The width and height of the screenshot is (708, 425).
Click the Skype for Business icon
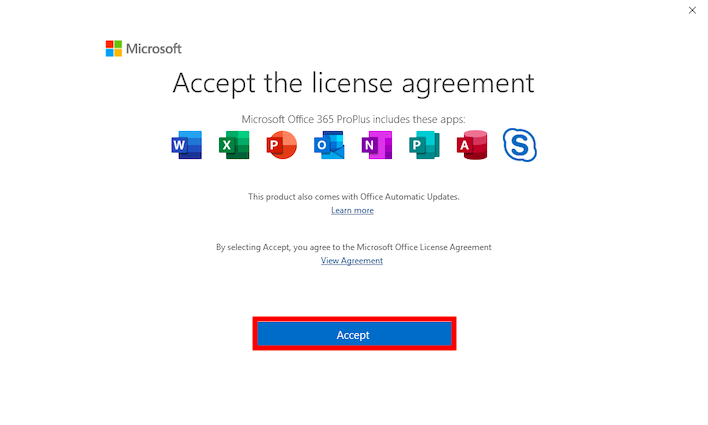pos(520,145)
